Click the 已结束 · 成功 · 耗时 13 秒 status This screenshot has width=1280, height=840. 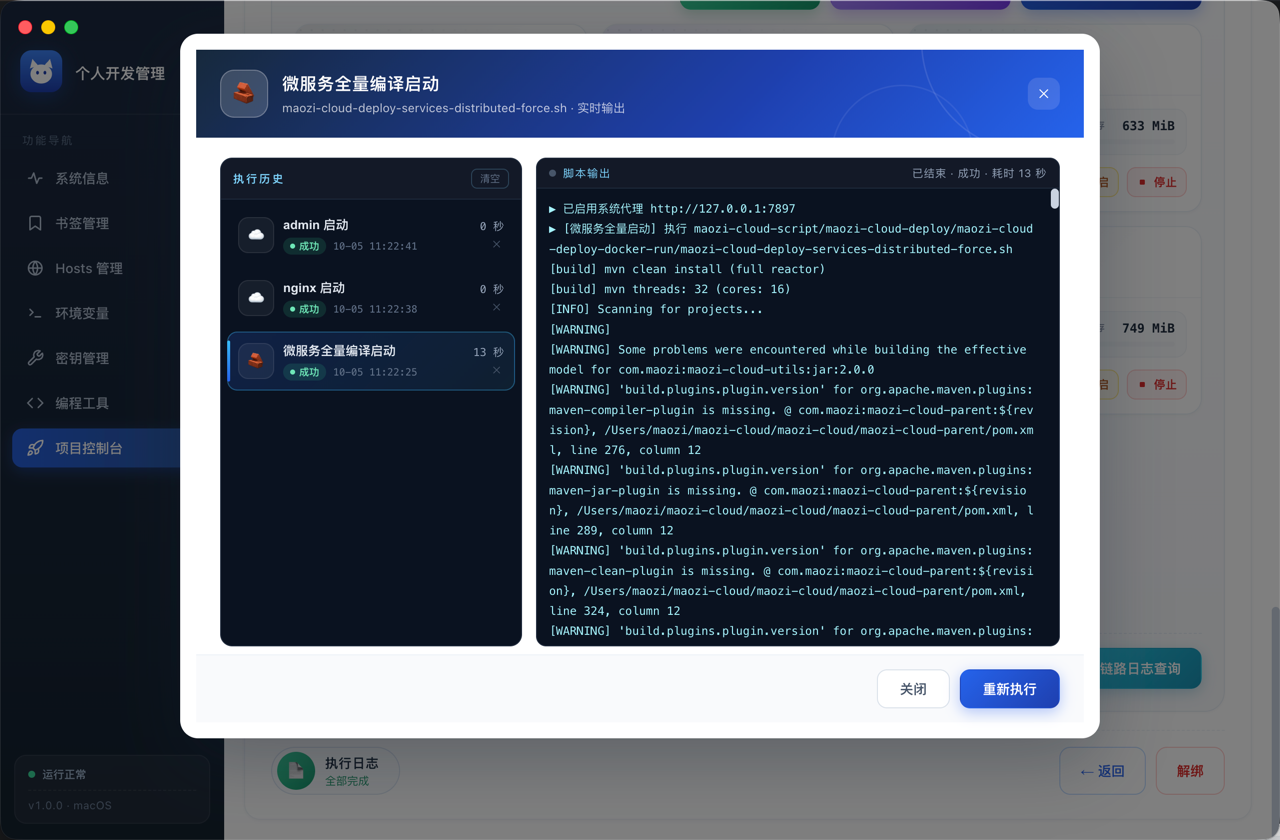click(979, 173)
